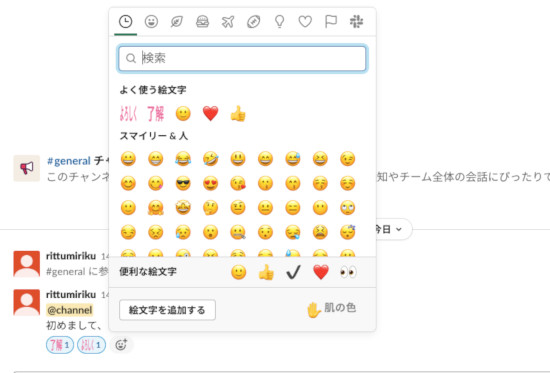Select the zipper mouth emoji

(238, 232)
